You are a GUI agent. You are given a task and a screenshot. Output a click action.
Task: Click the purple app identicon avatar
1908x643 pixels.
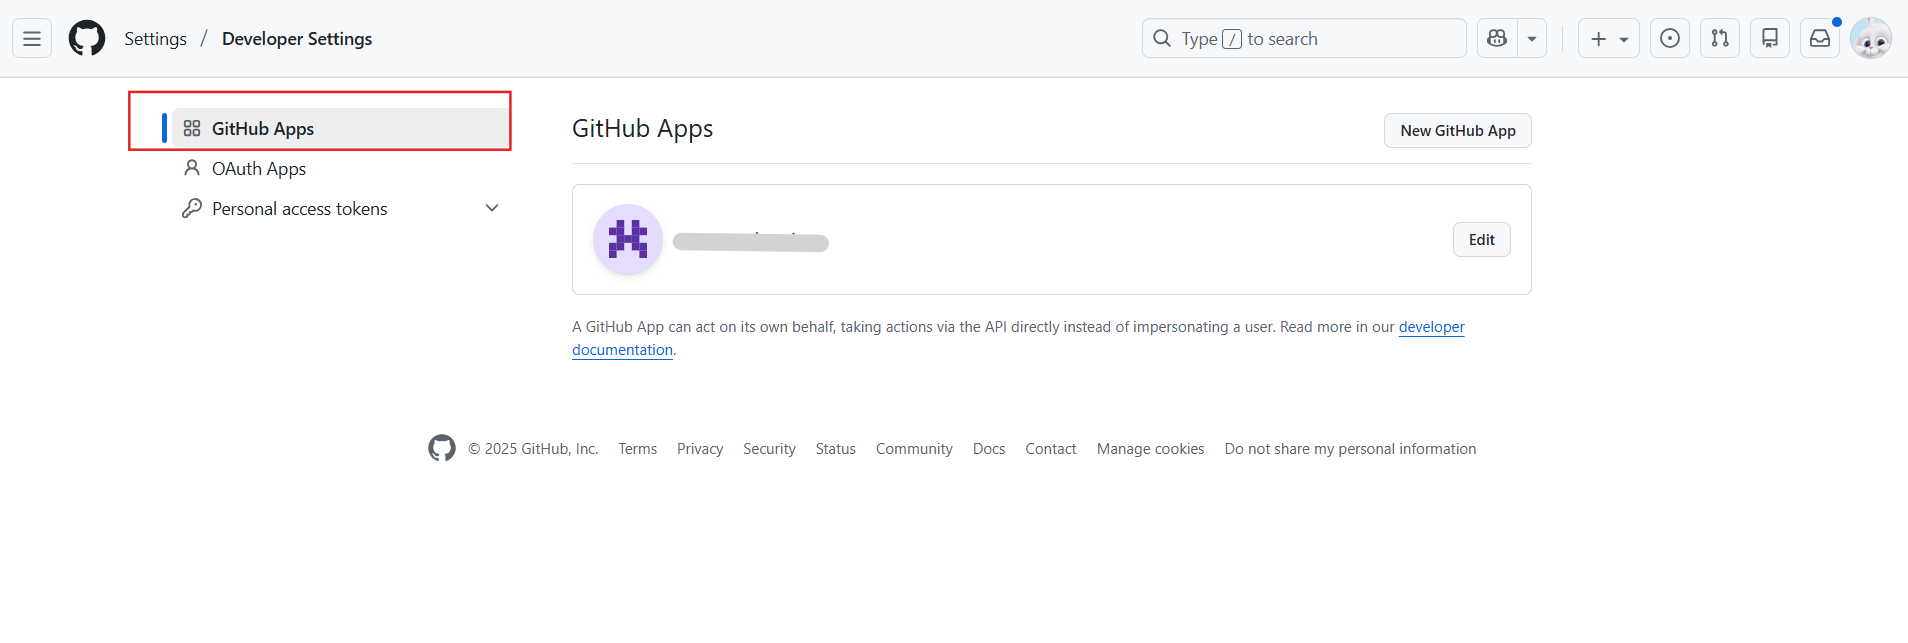click(x=628, y=240)
